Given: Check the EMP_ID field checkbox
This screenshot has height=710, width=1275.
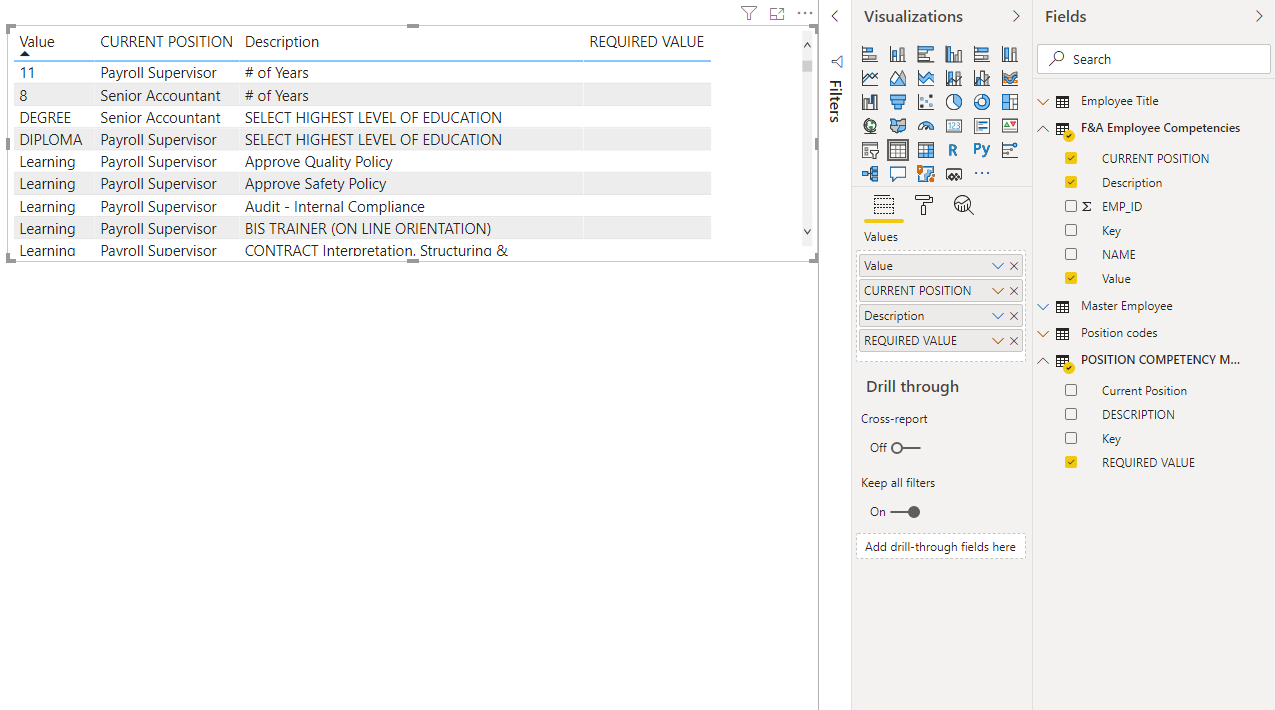Looking at the screenshot, I should pos(1071,206).
